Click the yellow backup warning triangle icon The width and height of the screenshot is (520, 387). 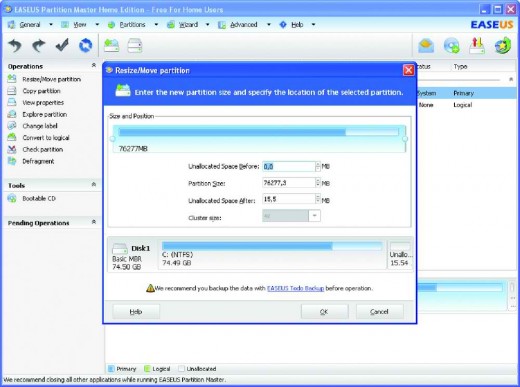(x=150, y=288)
